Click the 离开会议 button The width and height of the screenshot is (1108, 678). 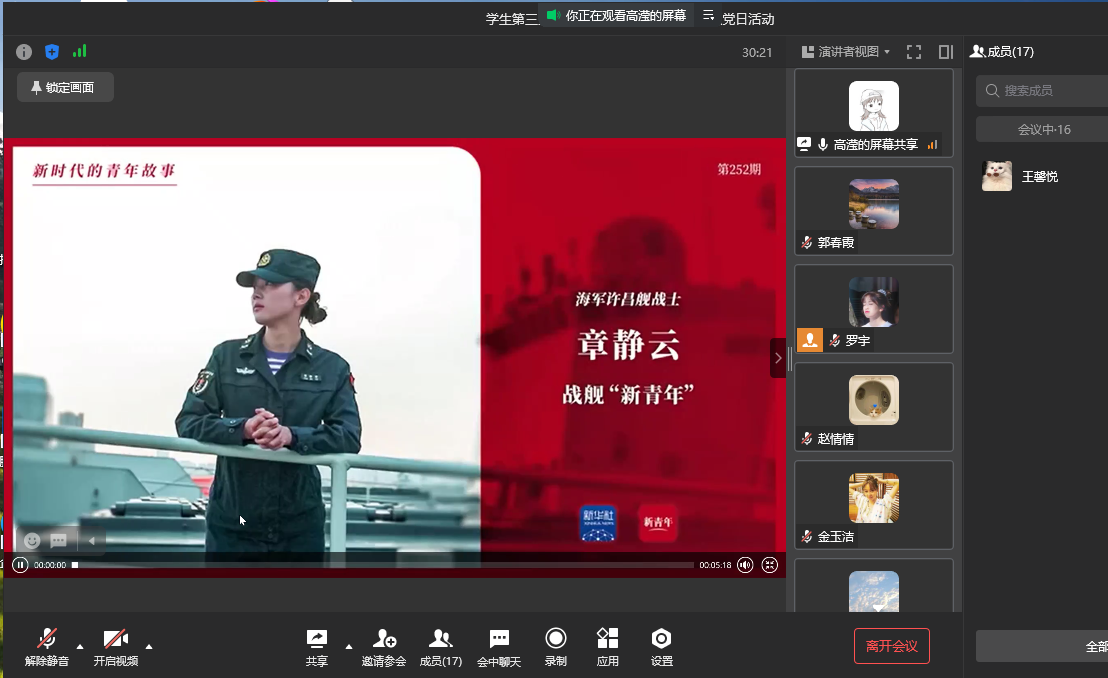tap(891, 646)
